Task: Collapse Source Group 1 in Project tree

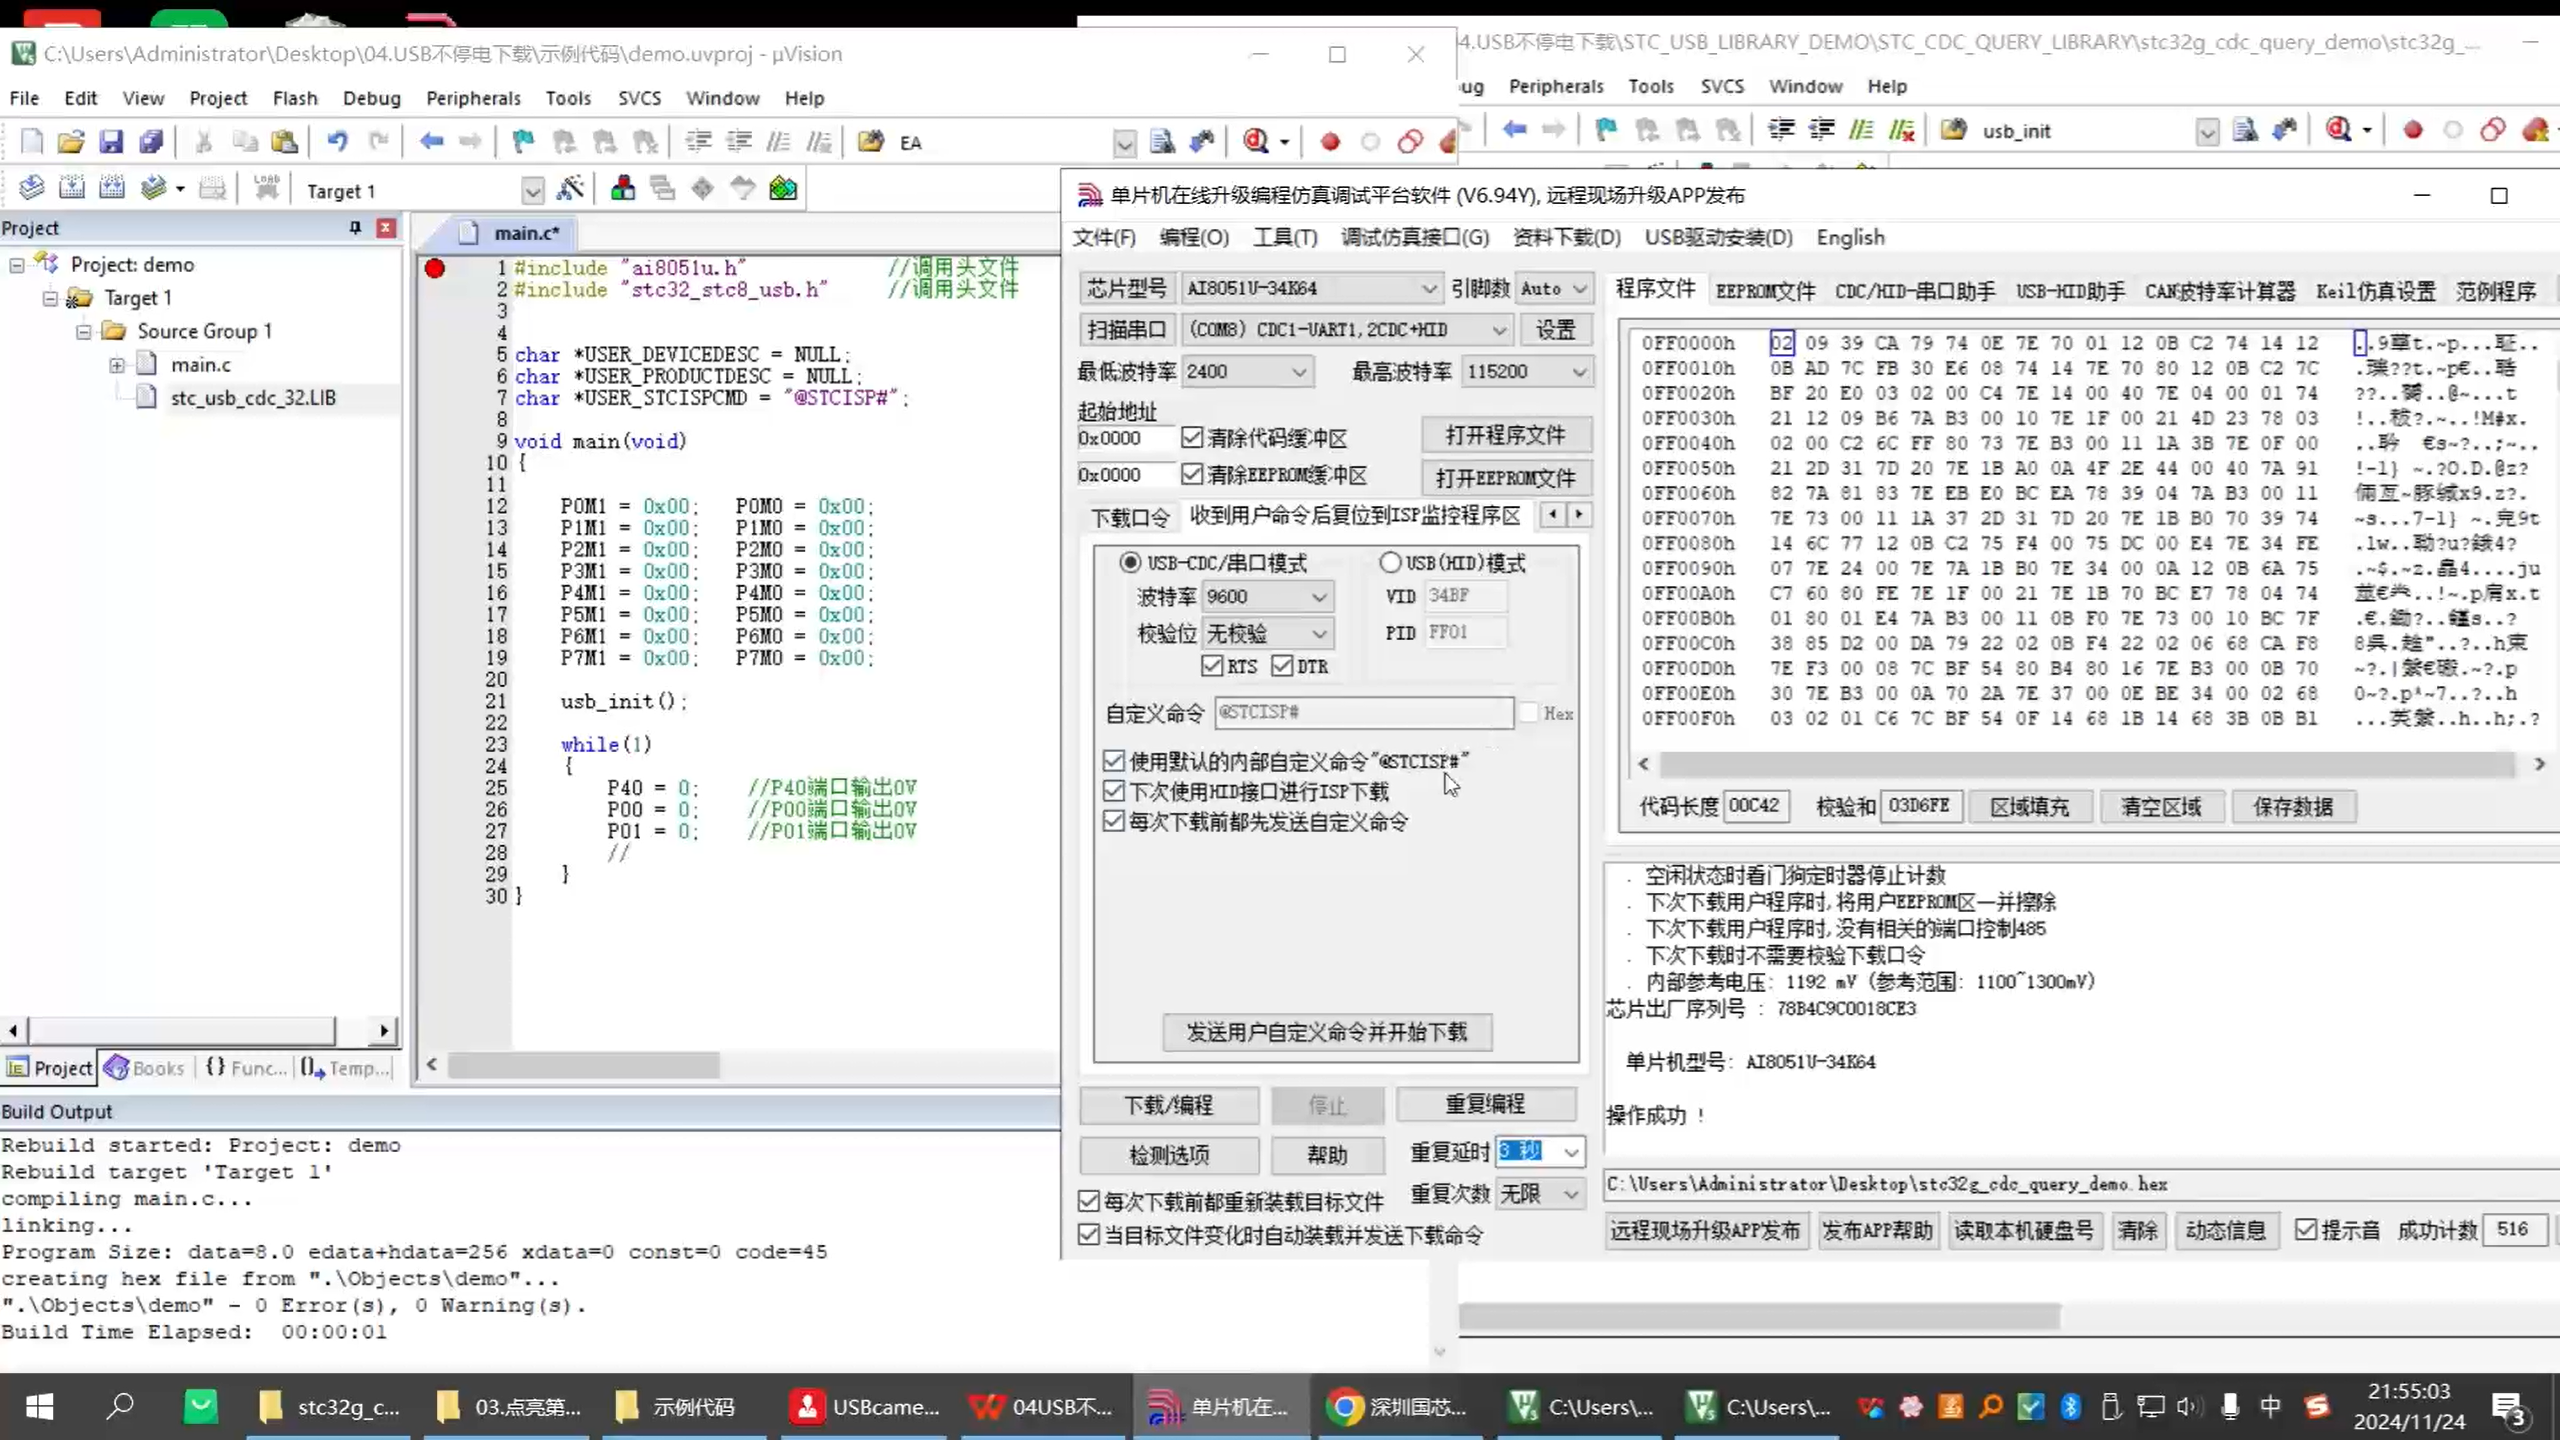Action: [x=85, y=333]
